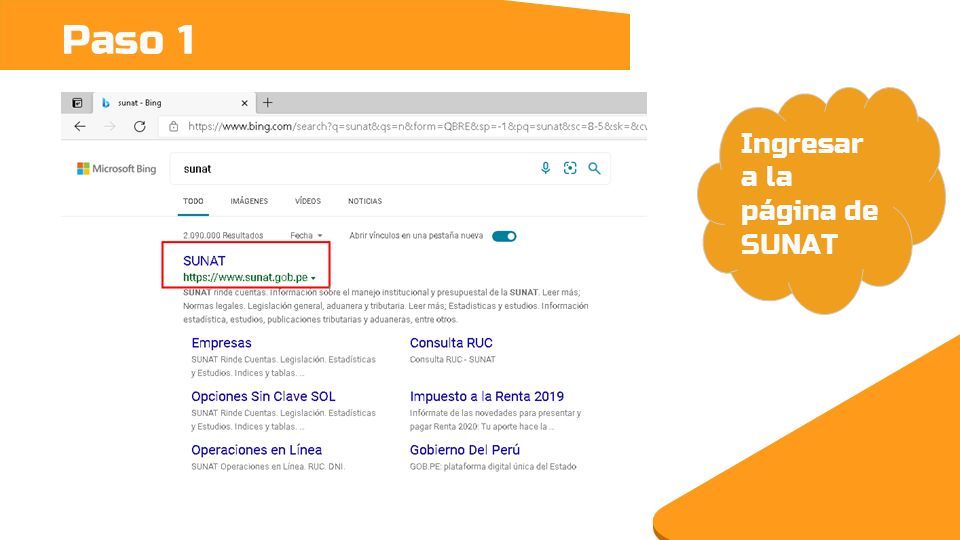Click the browser back arrow
Image resolution: width=960 pixels, height=540 pixels.
(x=80, y=126)
